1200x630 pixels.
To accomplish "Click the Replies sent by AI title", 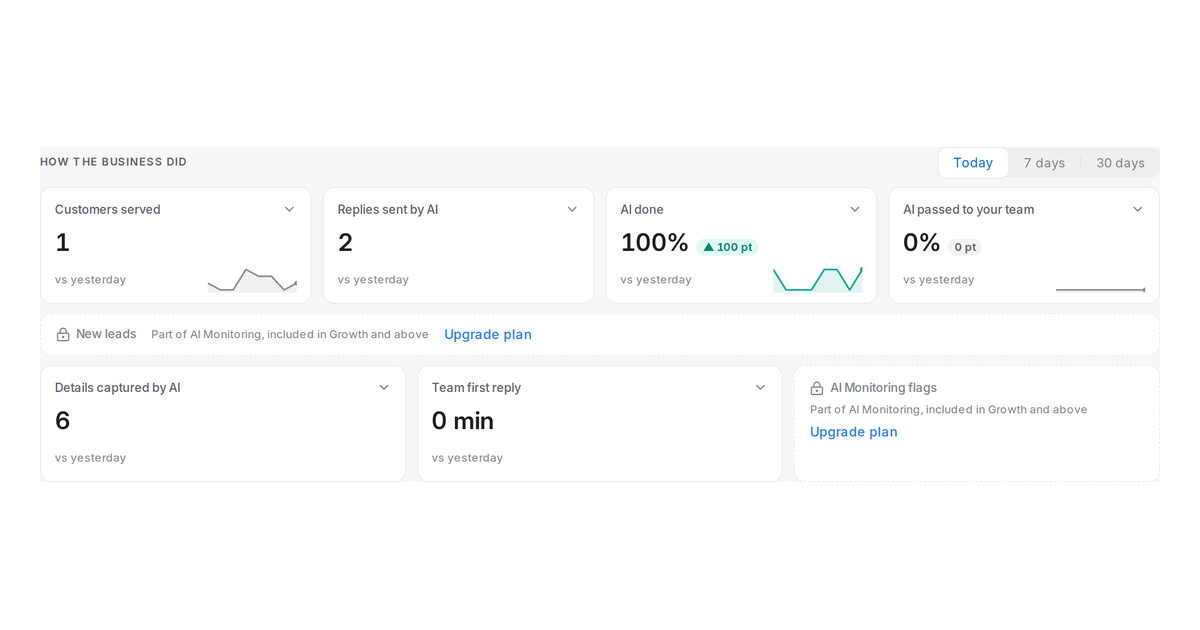I will 388,209.
